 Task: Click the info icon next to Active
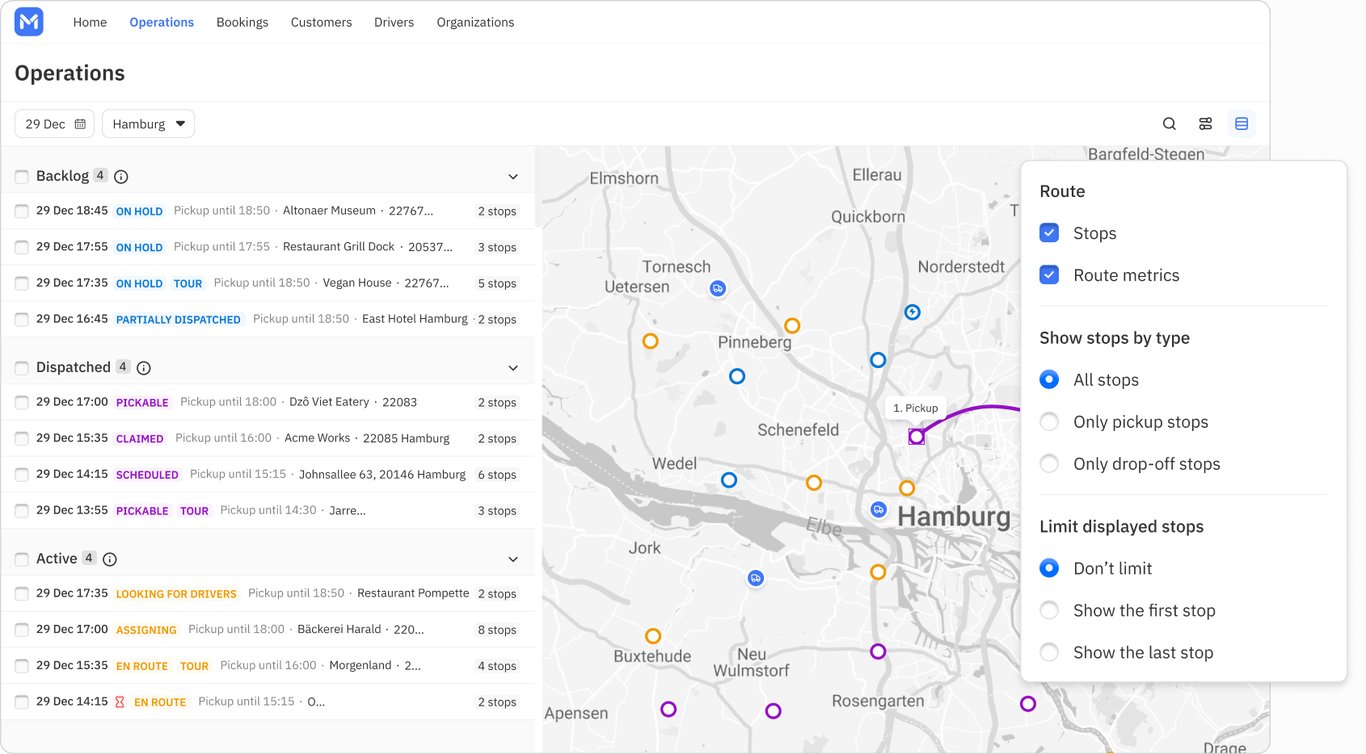tap(110, 559)
